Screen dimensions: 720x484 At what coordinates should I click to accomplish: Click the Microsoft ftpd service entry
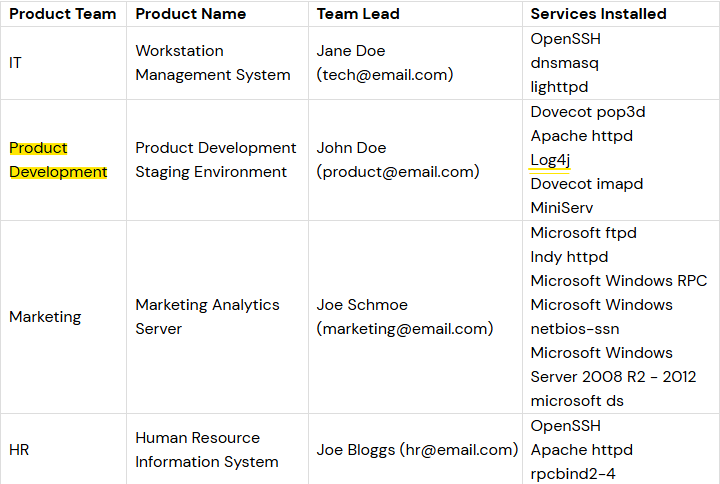[x=583, y=233]
